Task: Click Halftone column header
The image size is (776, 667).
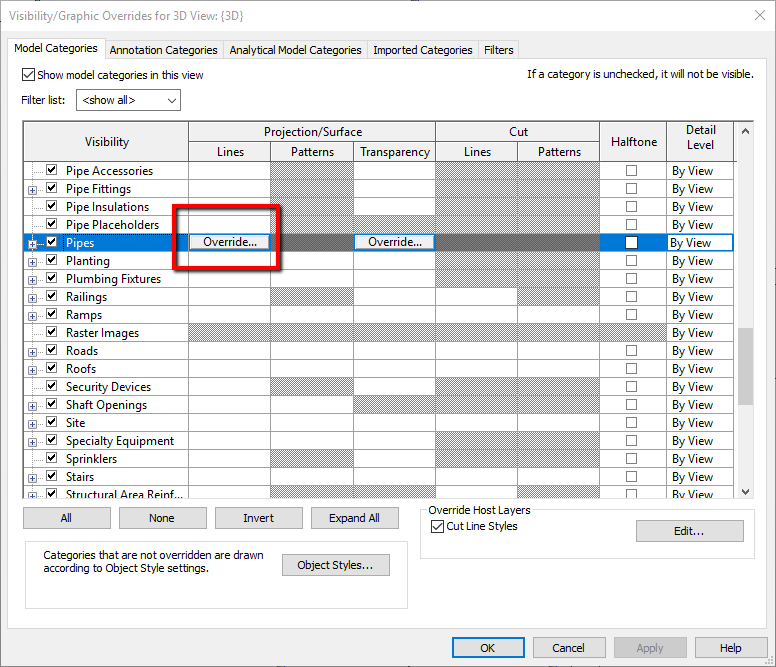Action: tap(633, 142)
